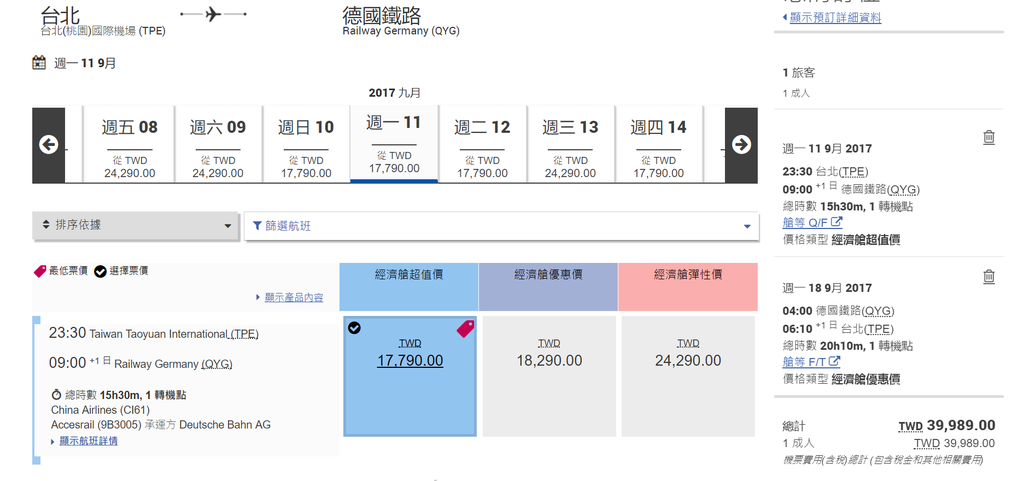Viewport: 1024px width, 481px height.
Task: Switch to 週三 13 date tab
Action: [570, 145]
